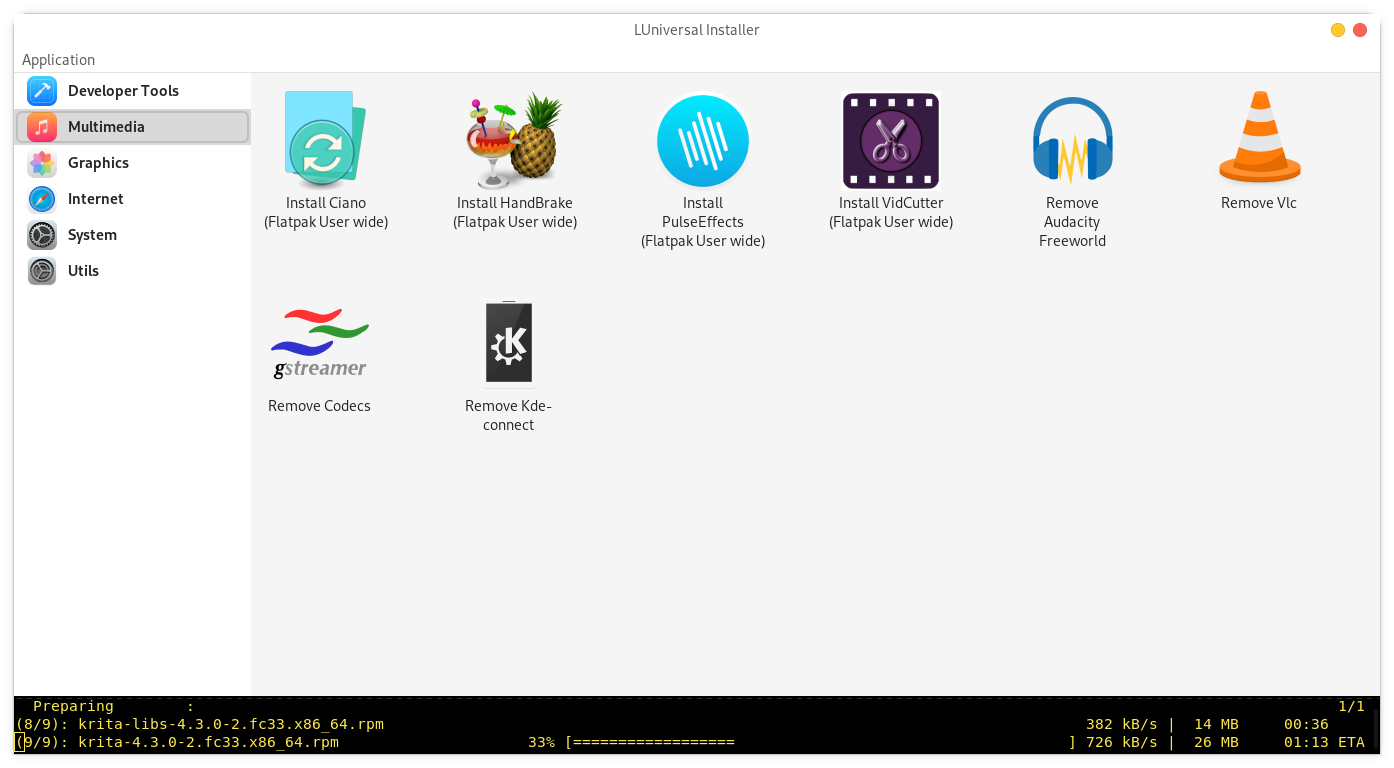Click the Install VidCutter label
The width and height of the screenshot is (1394, 768).
tap(891, 212)
